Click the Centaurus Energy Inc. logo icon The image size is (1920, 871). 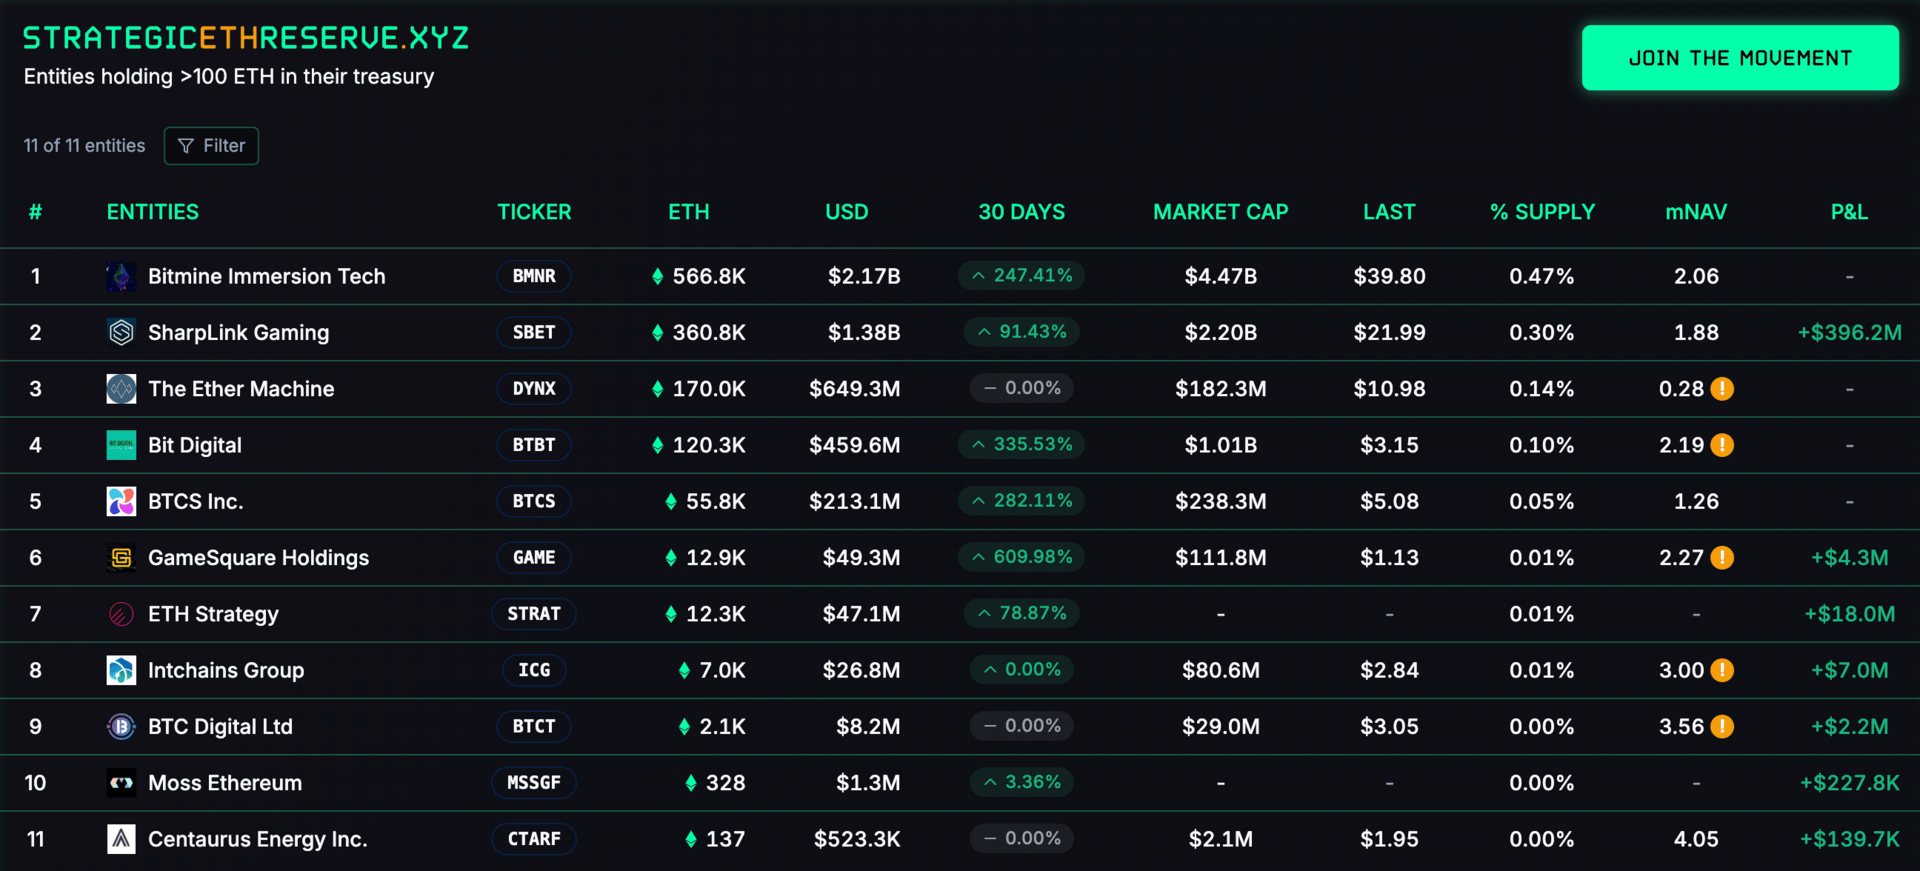121,839
